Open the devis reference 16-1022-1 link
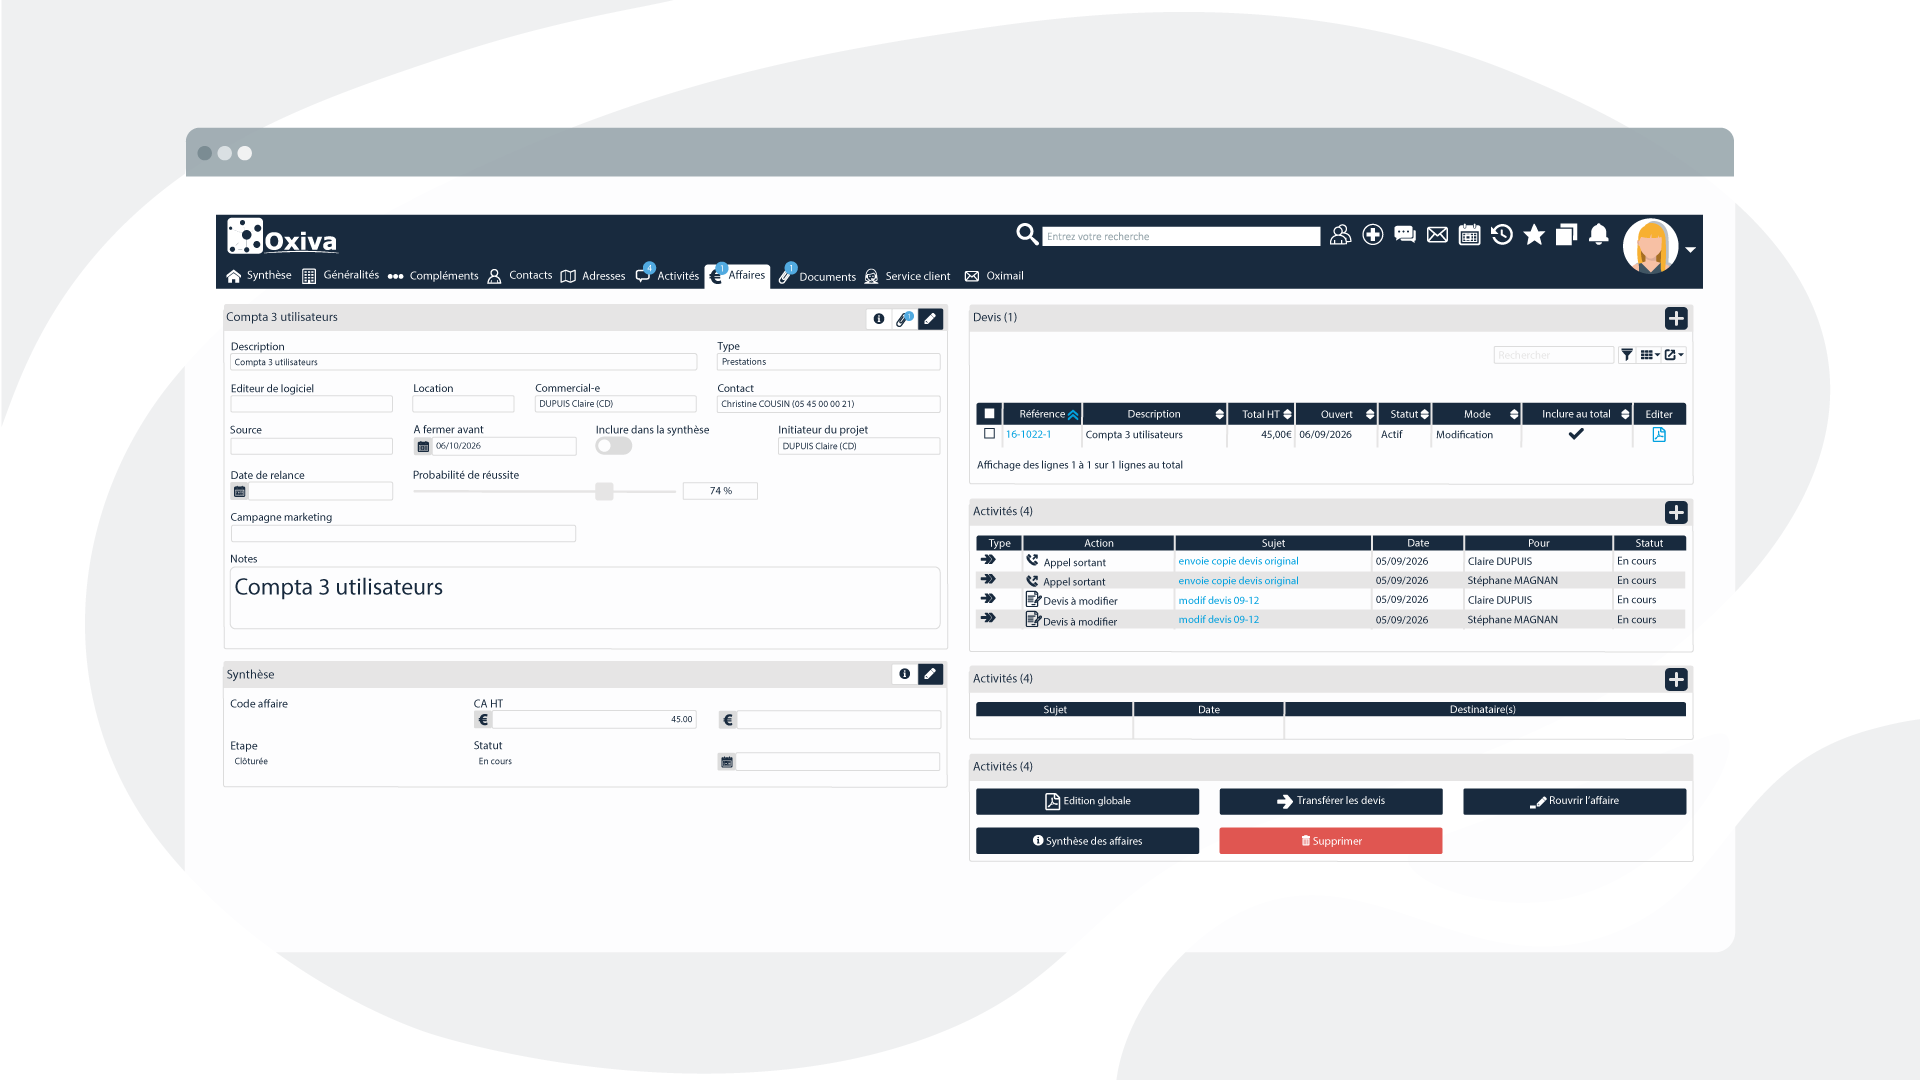This screenshot has width=1920, height=1080. pyautogui.click(x=1029, y=434)
